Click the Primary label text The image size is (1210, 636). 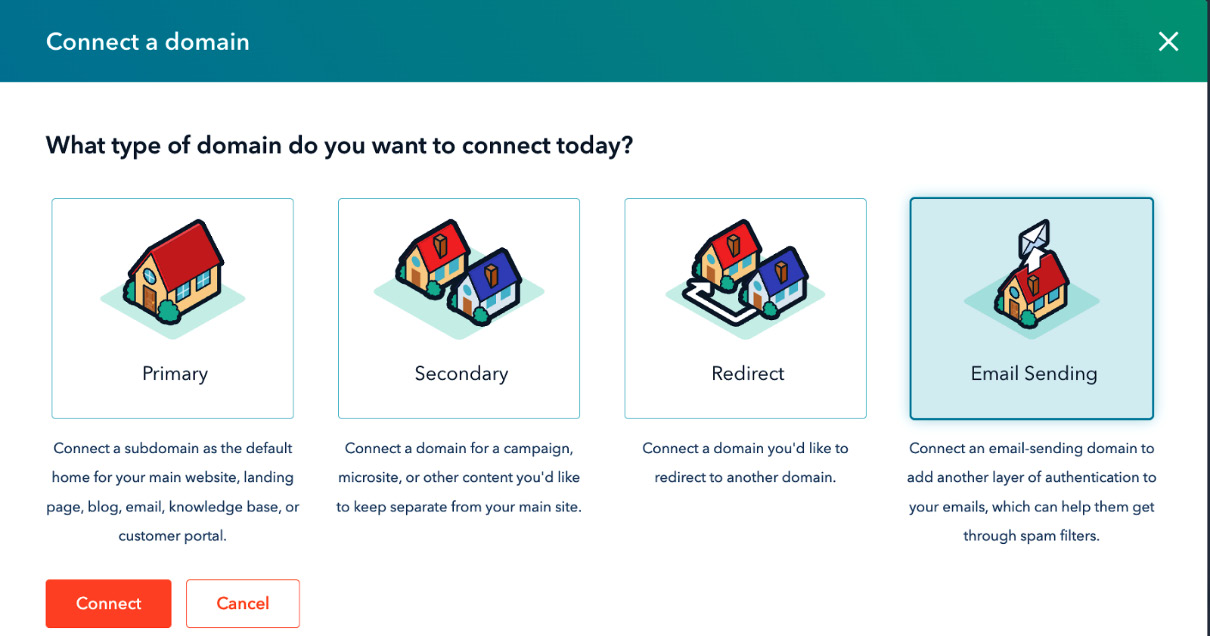tap(175, 374)
